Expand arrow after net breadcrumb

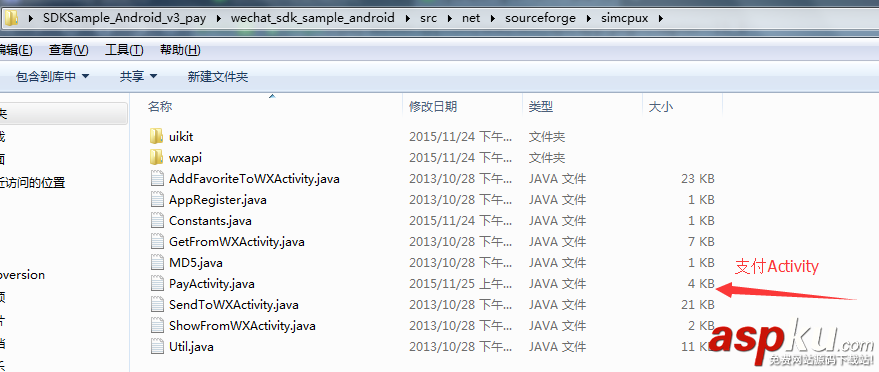coord(493,18)
